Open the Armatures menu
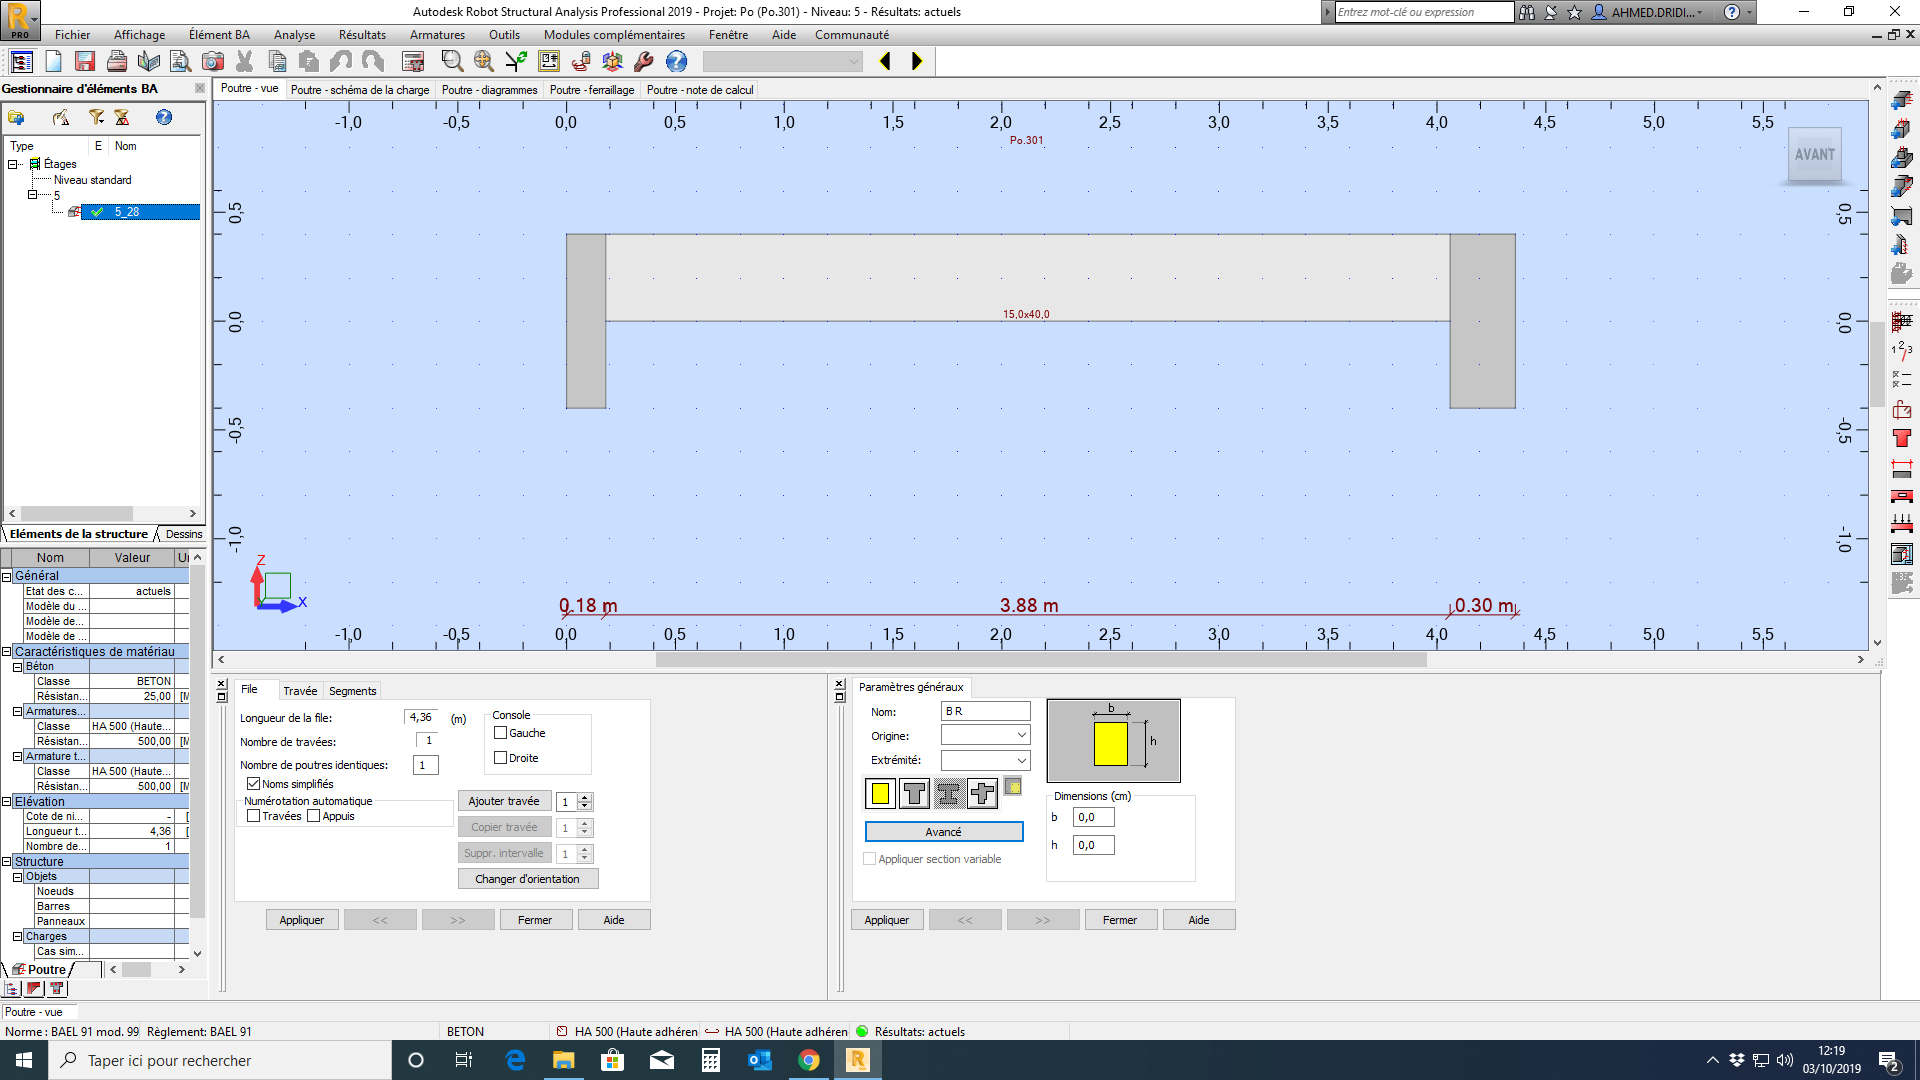The width and height of the screenshot is (1920, 1080). click(437, 35)
